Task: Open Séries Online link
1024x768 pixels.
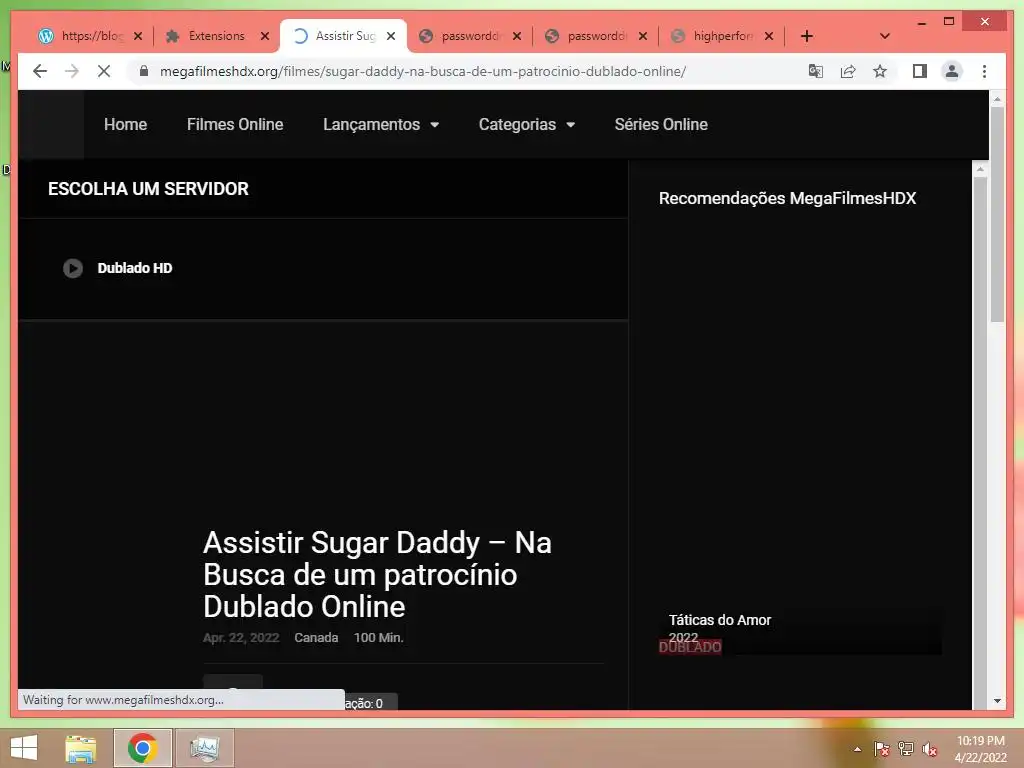Action: pos(661,124)
